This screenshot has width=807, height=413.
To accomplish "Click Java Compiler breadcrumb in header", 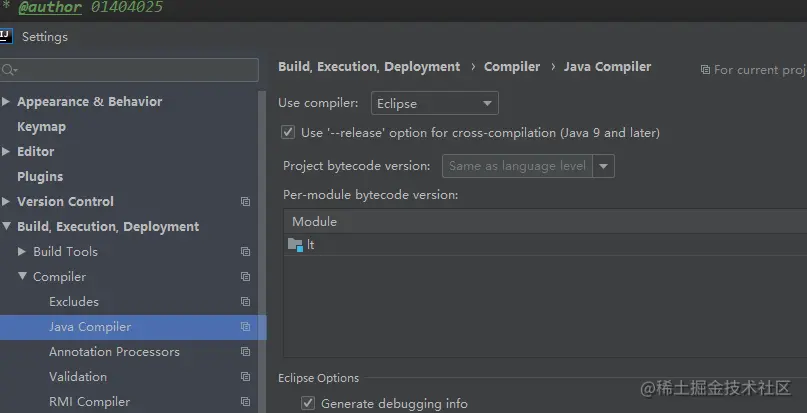I will click(607, 67).
